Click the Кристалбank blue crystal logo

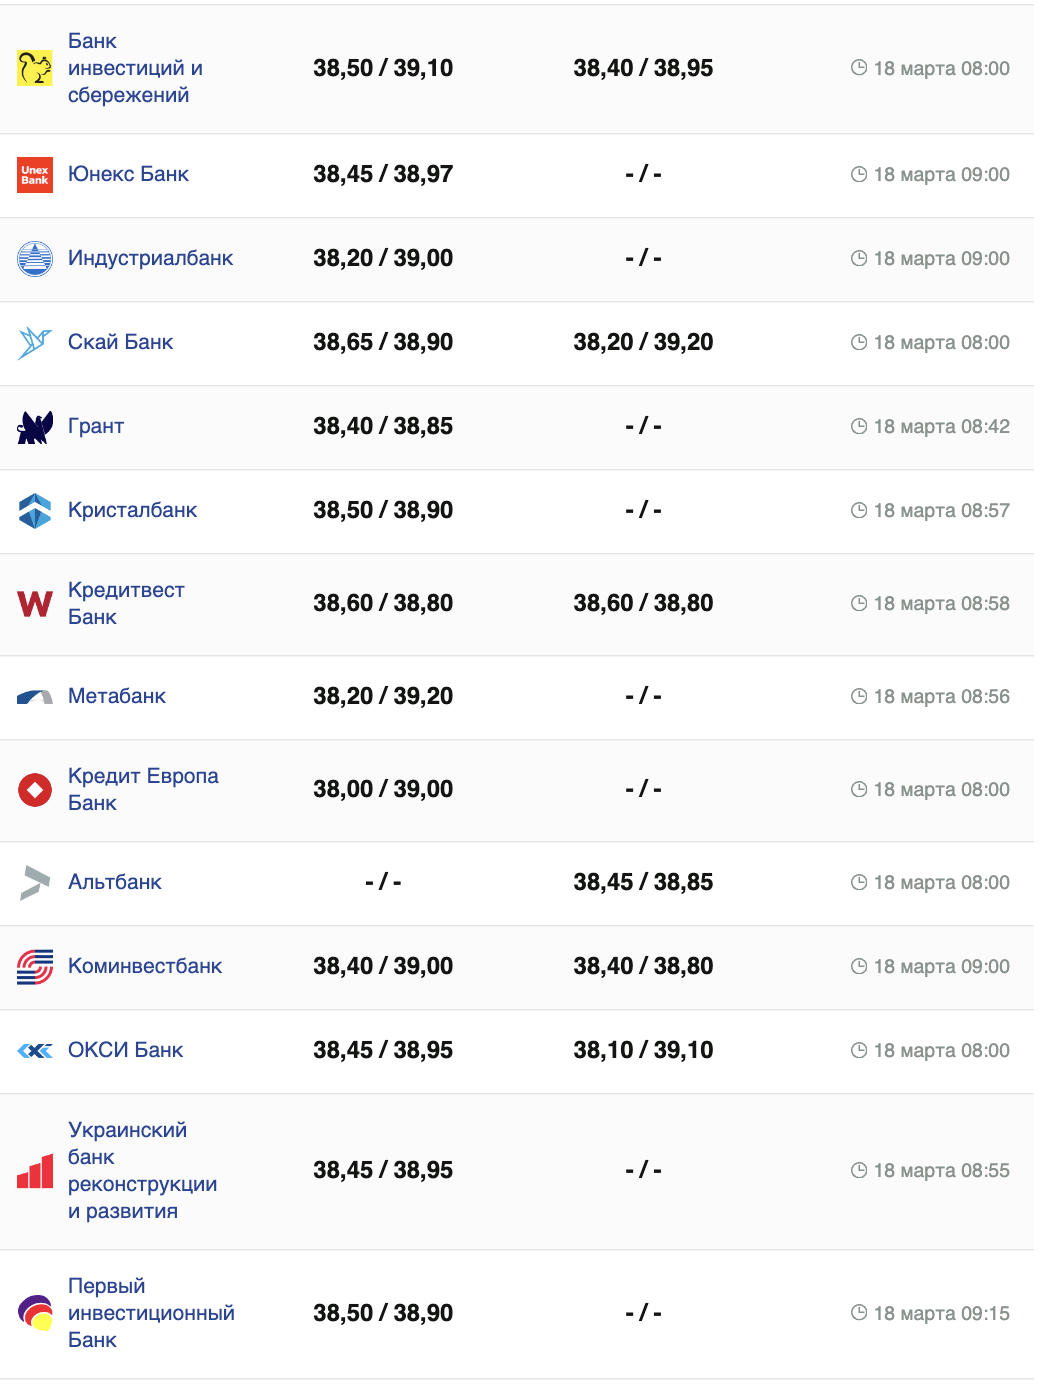[x=35, y=511]
